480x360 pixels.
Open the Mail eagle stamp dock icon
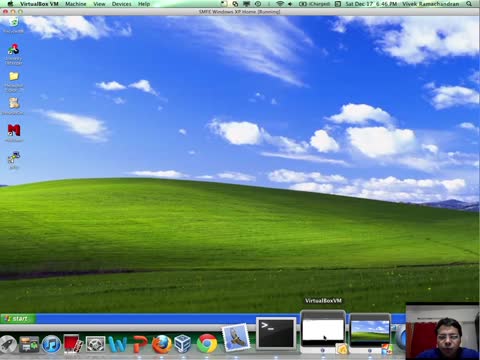(x=236, y=337)
